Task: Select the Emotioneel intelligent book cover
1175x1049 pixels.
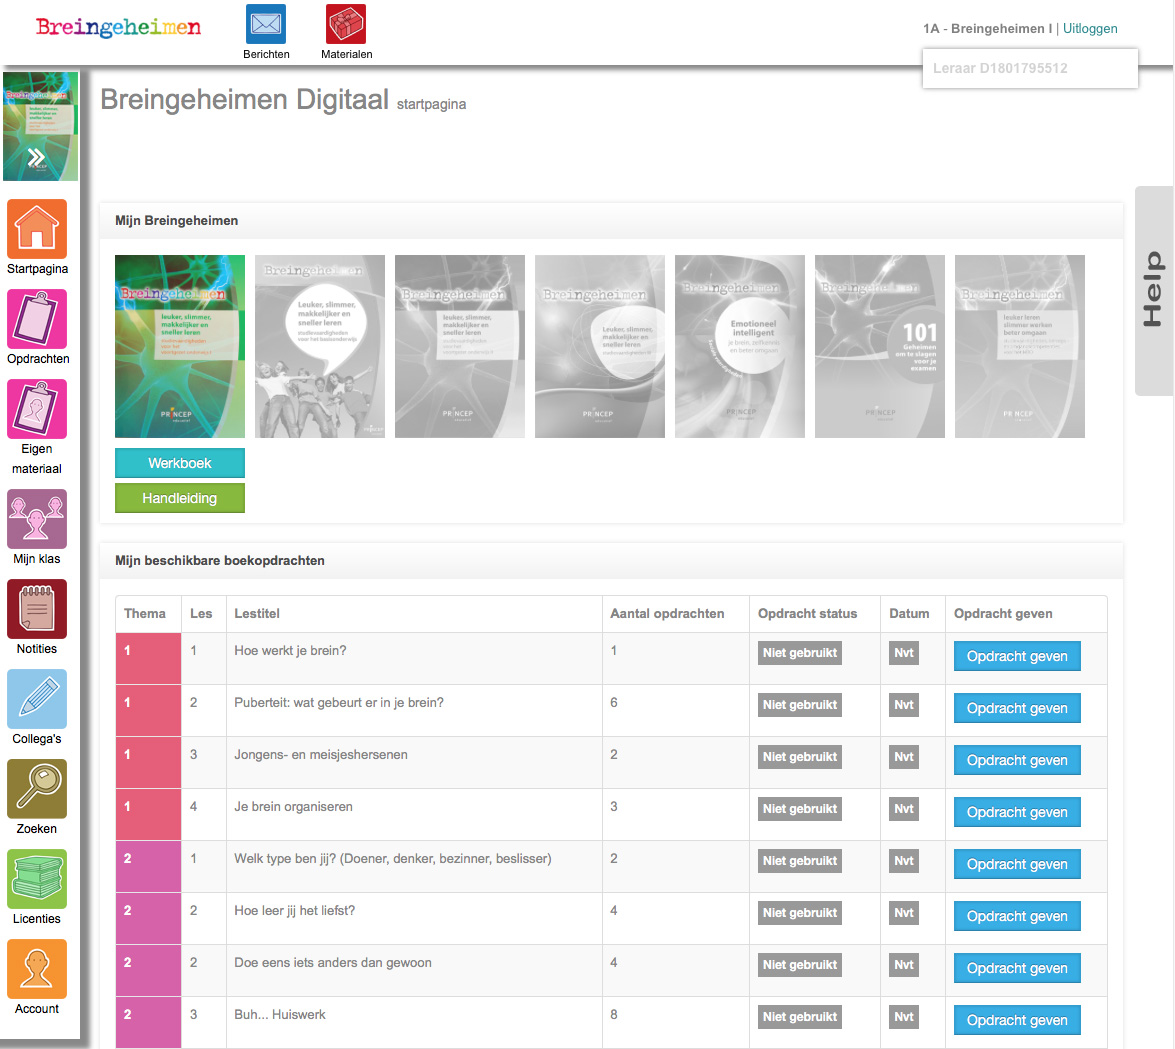Action: (740, 346)
